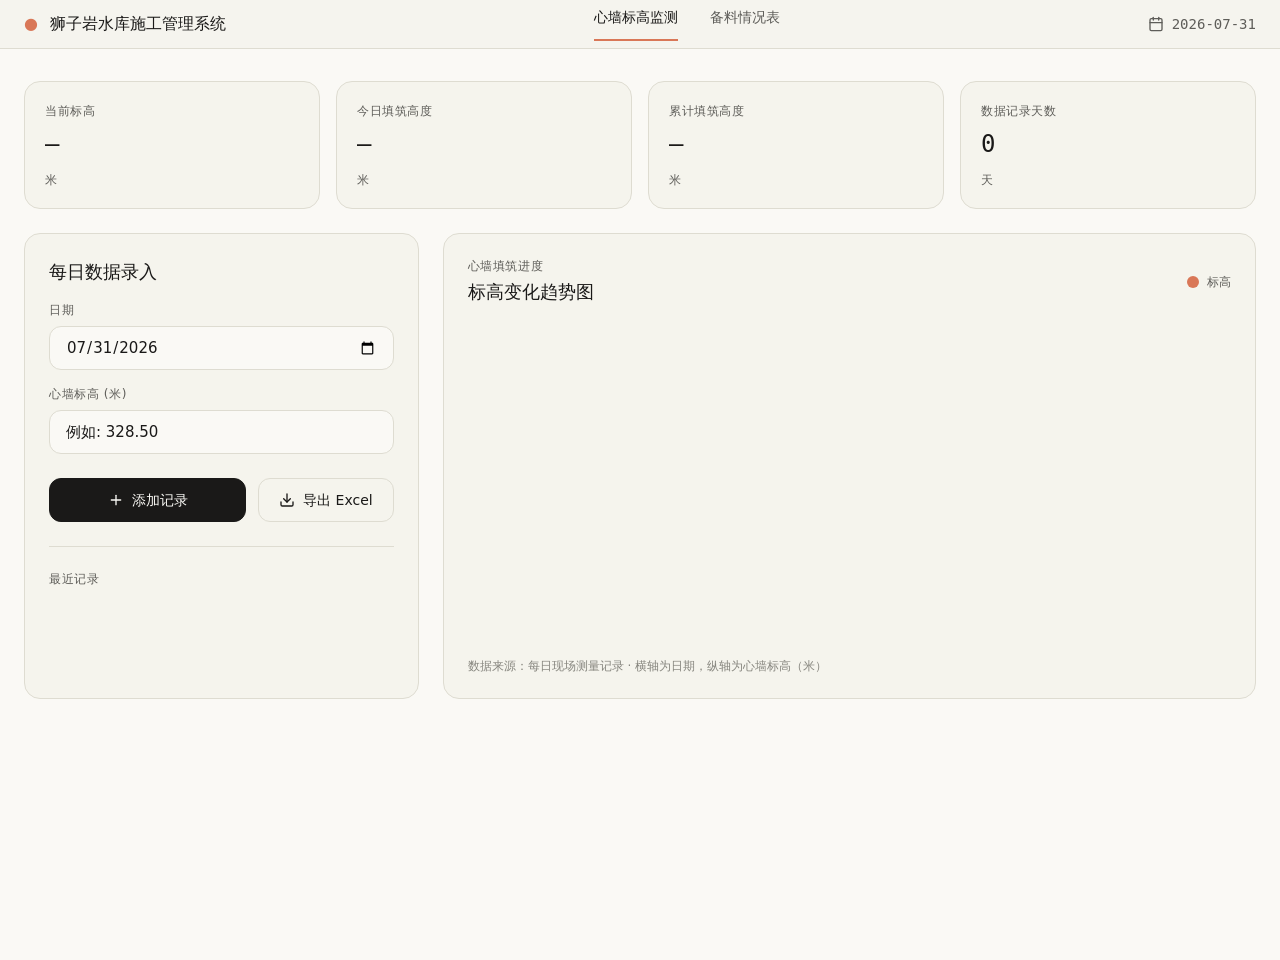Click the header date text 2026-07-31
1280x960 pixels.
tap(1214, 24)
